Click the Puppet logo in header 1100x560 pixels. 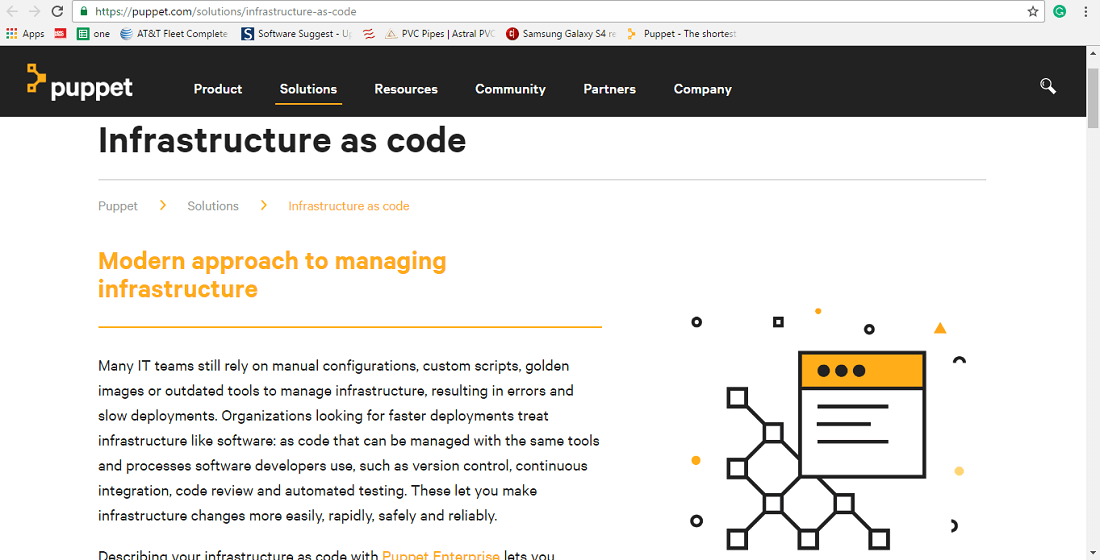[79, 83]
